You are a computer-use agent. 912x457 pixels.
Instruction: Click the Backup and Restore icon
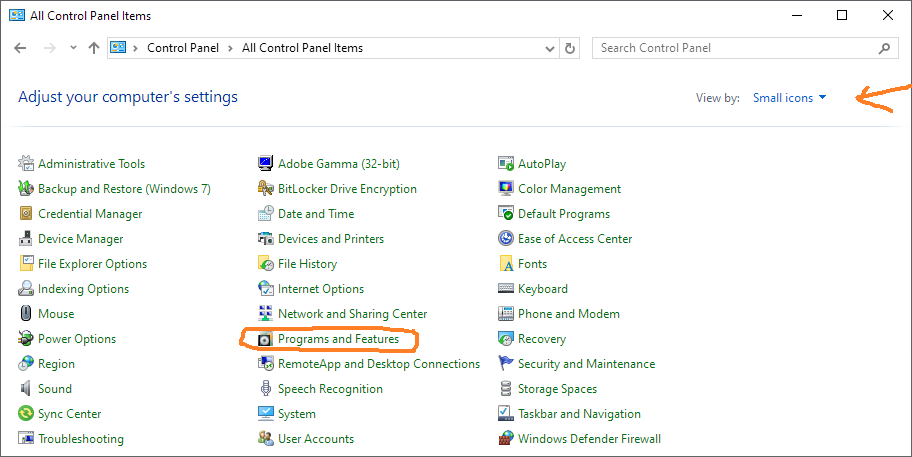tap(26, 188)
